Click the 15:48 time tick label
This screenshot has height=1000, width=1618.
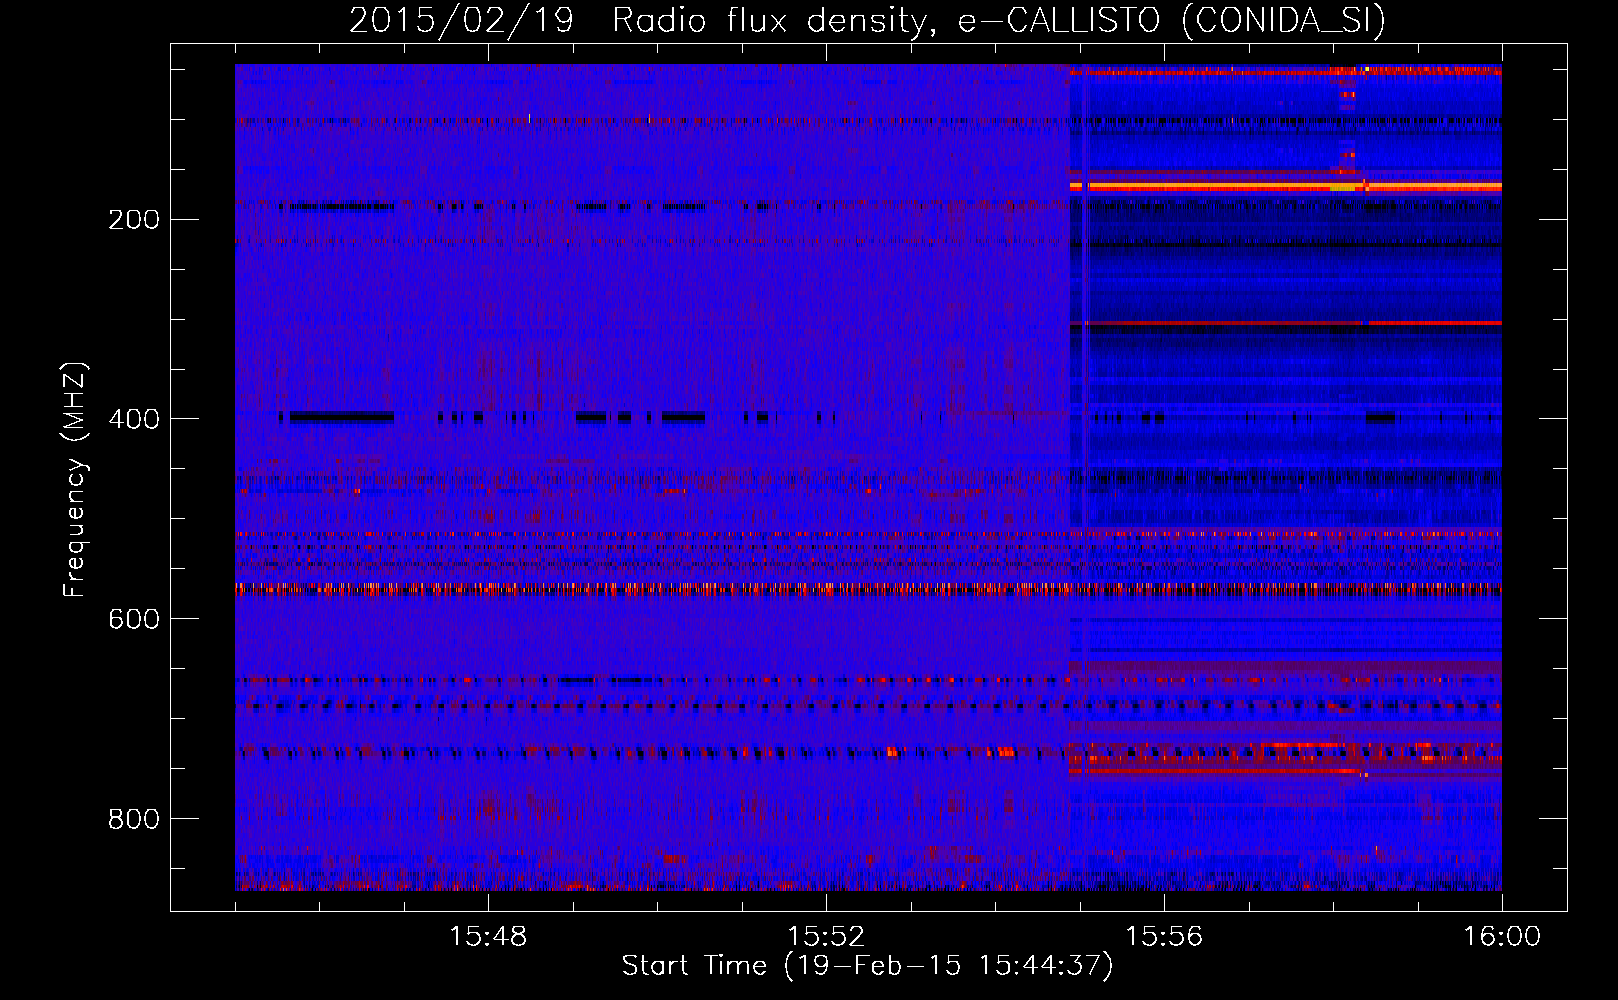click(488, 937)
